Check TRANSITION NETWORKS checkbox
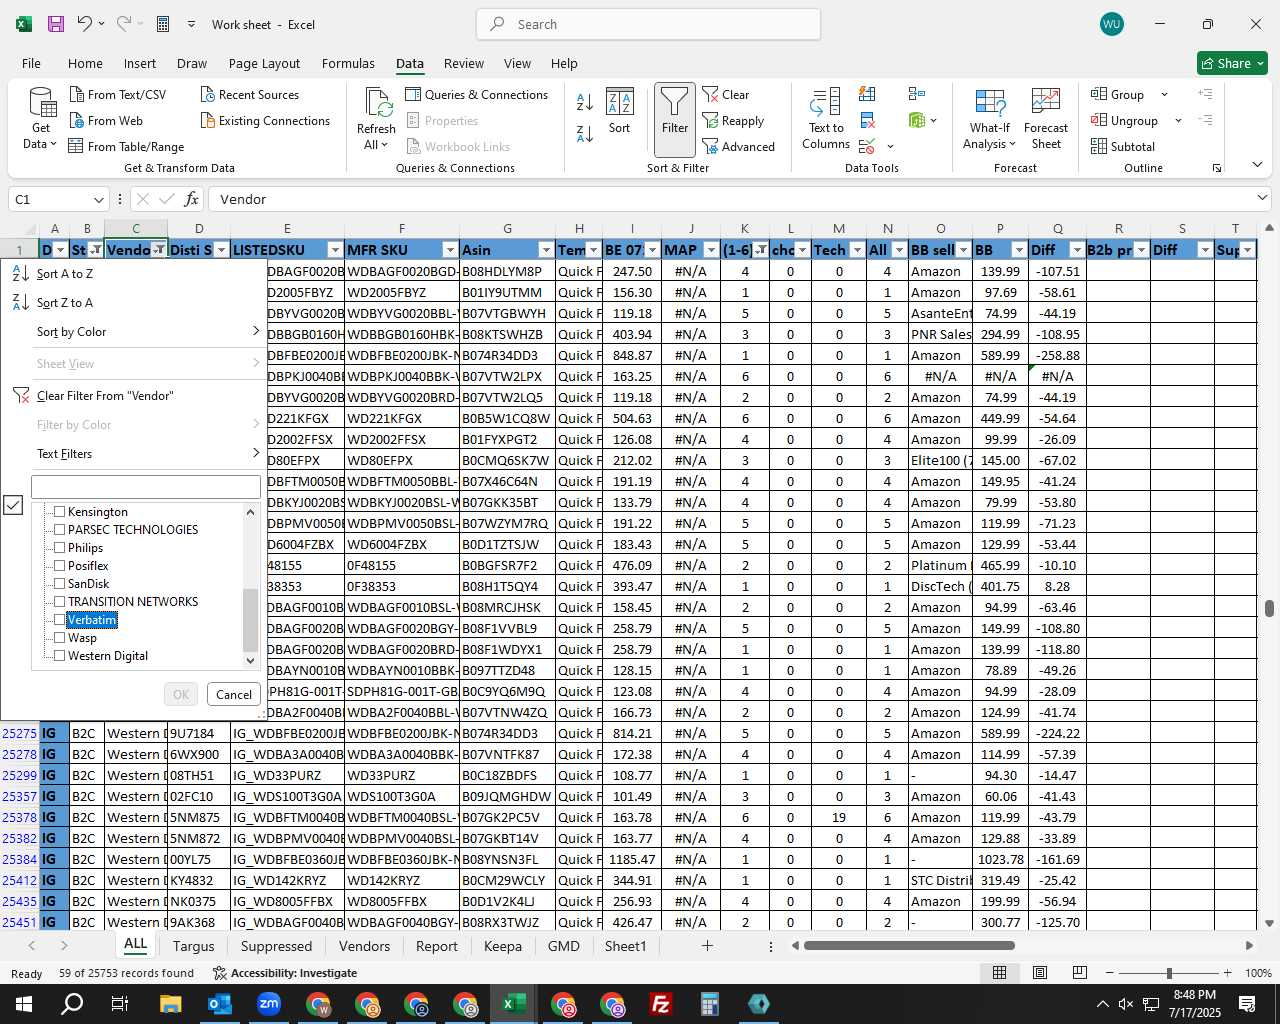Image resolution: width=1280 pixels, height=1024 pixels. point(59,602)
